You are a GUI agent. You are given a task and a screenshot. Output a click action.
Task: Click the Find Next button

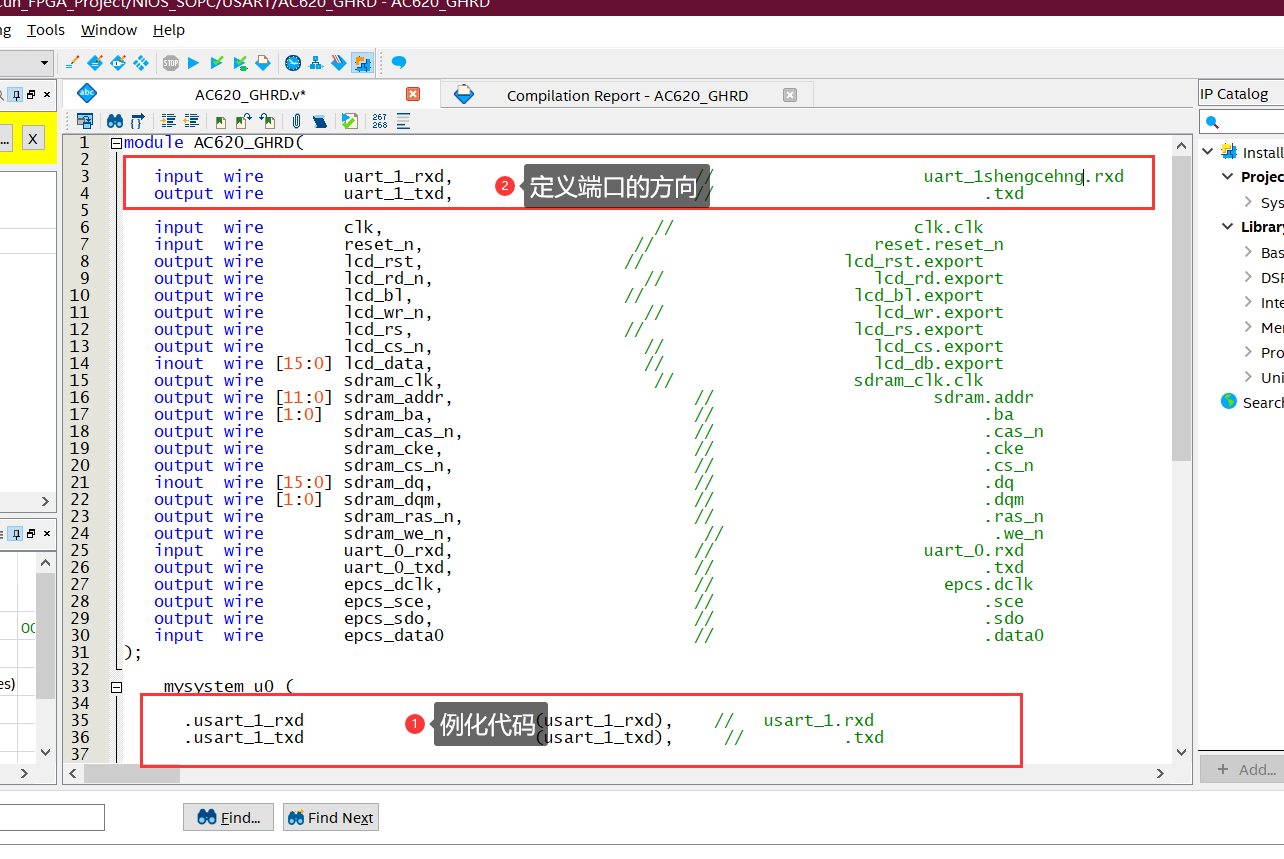pyautogui.click(x=330, y=817)
